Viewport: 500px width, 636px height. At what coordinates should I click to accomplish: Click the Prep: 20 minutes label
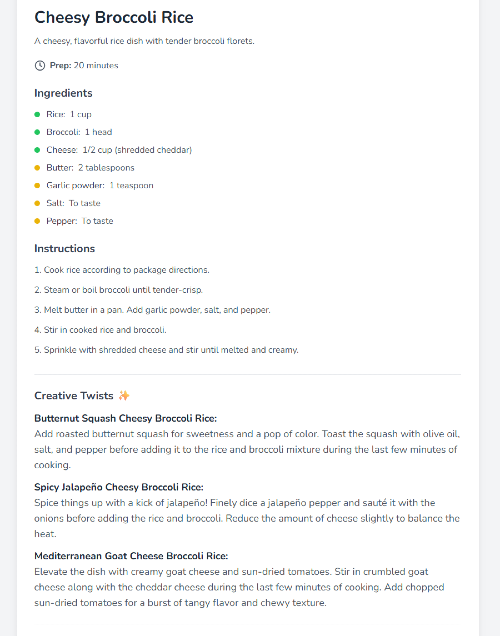(x=84, y=65)
